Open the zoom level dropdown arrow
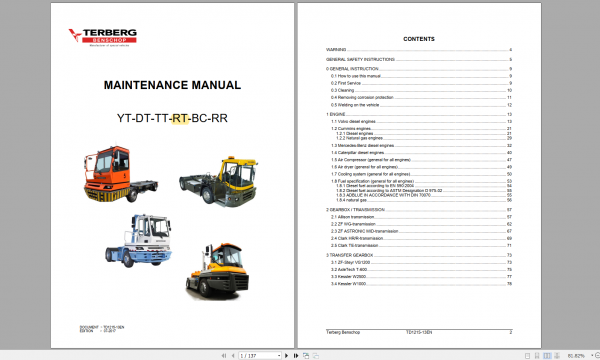The height and width of the screenshot is (360, 600). coord(592,356)
